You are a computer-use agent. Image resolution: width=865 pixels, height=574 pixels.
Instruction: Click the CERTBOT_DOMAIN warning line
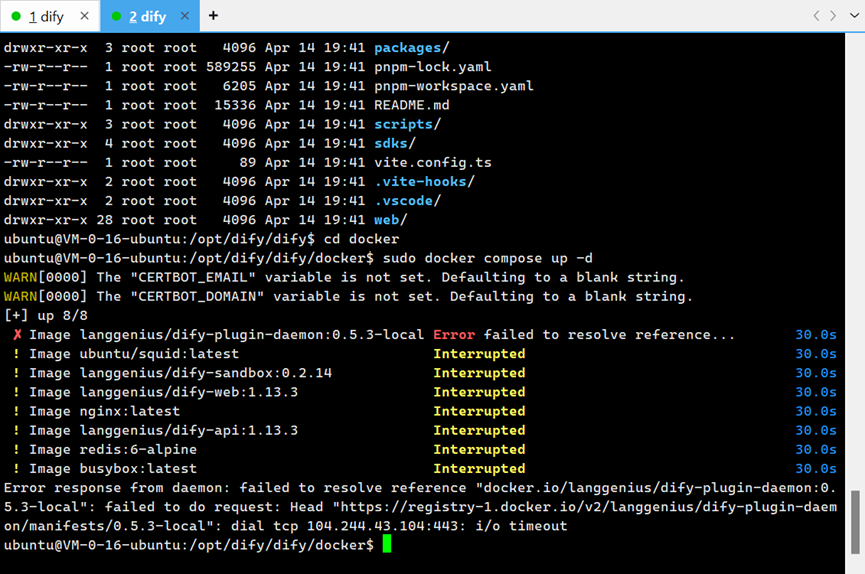(348, 297)
